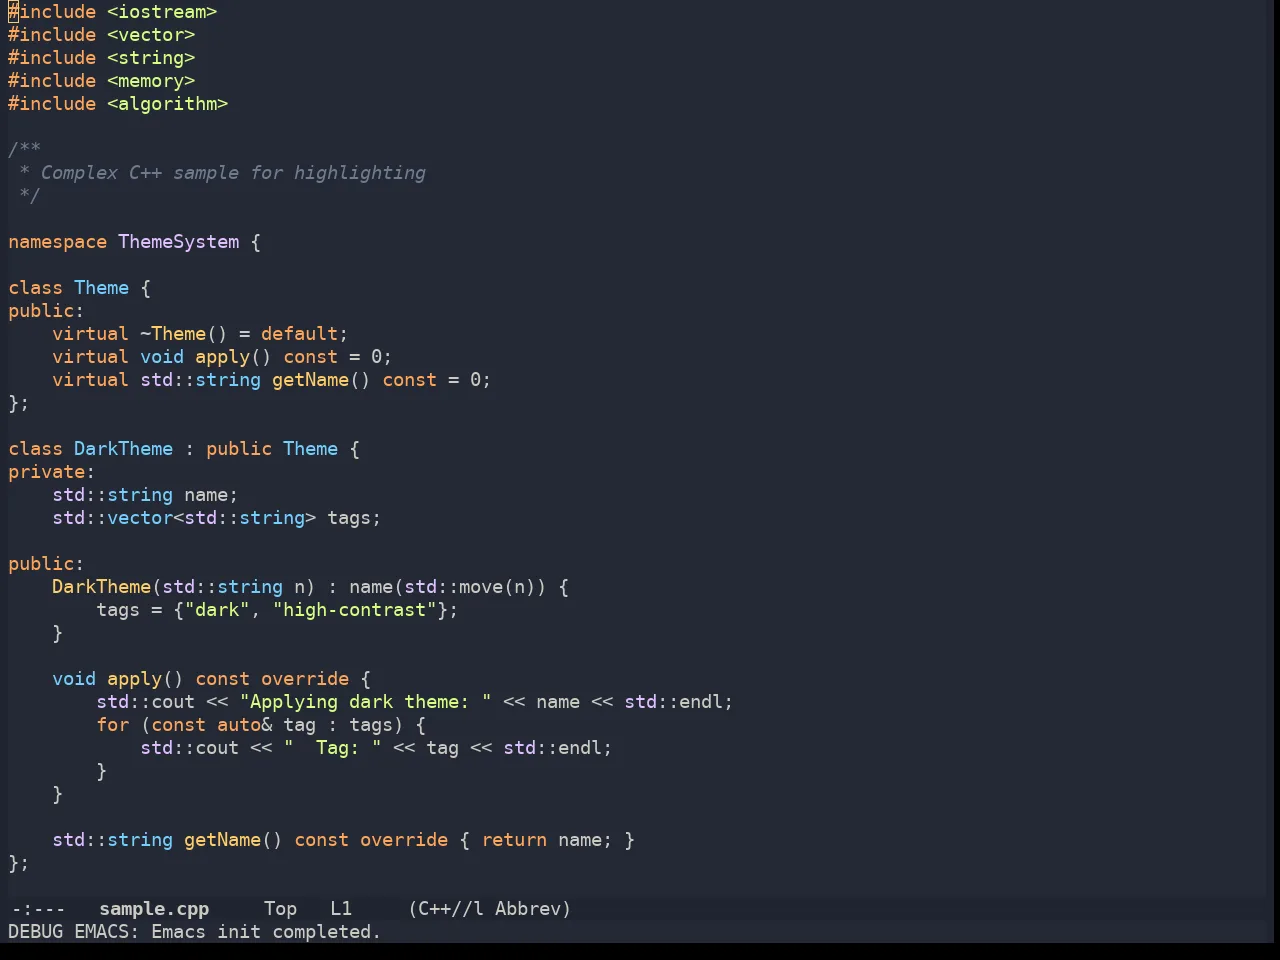Click the "private:" access specifier

[x=51, y=472]
